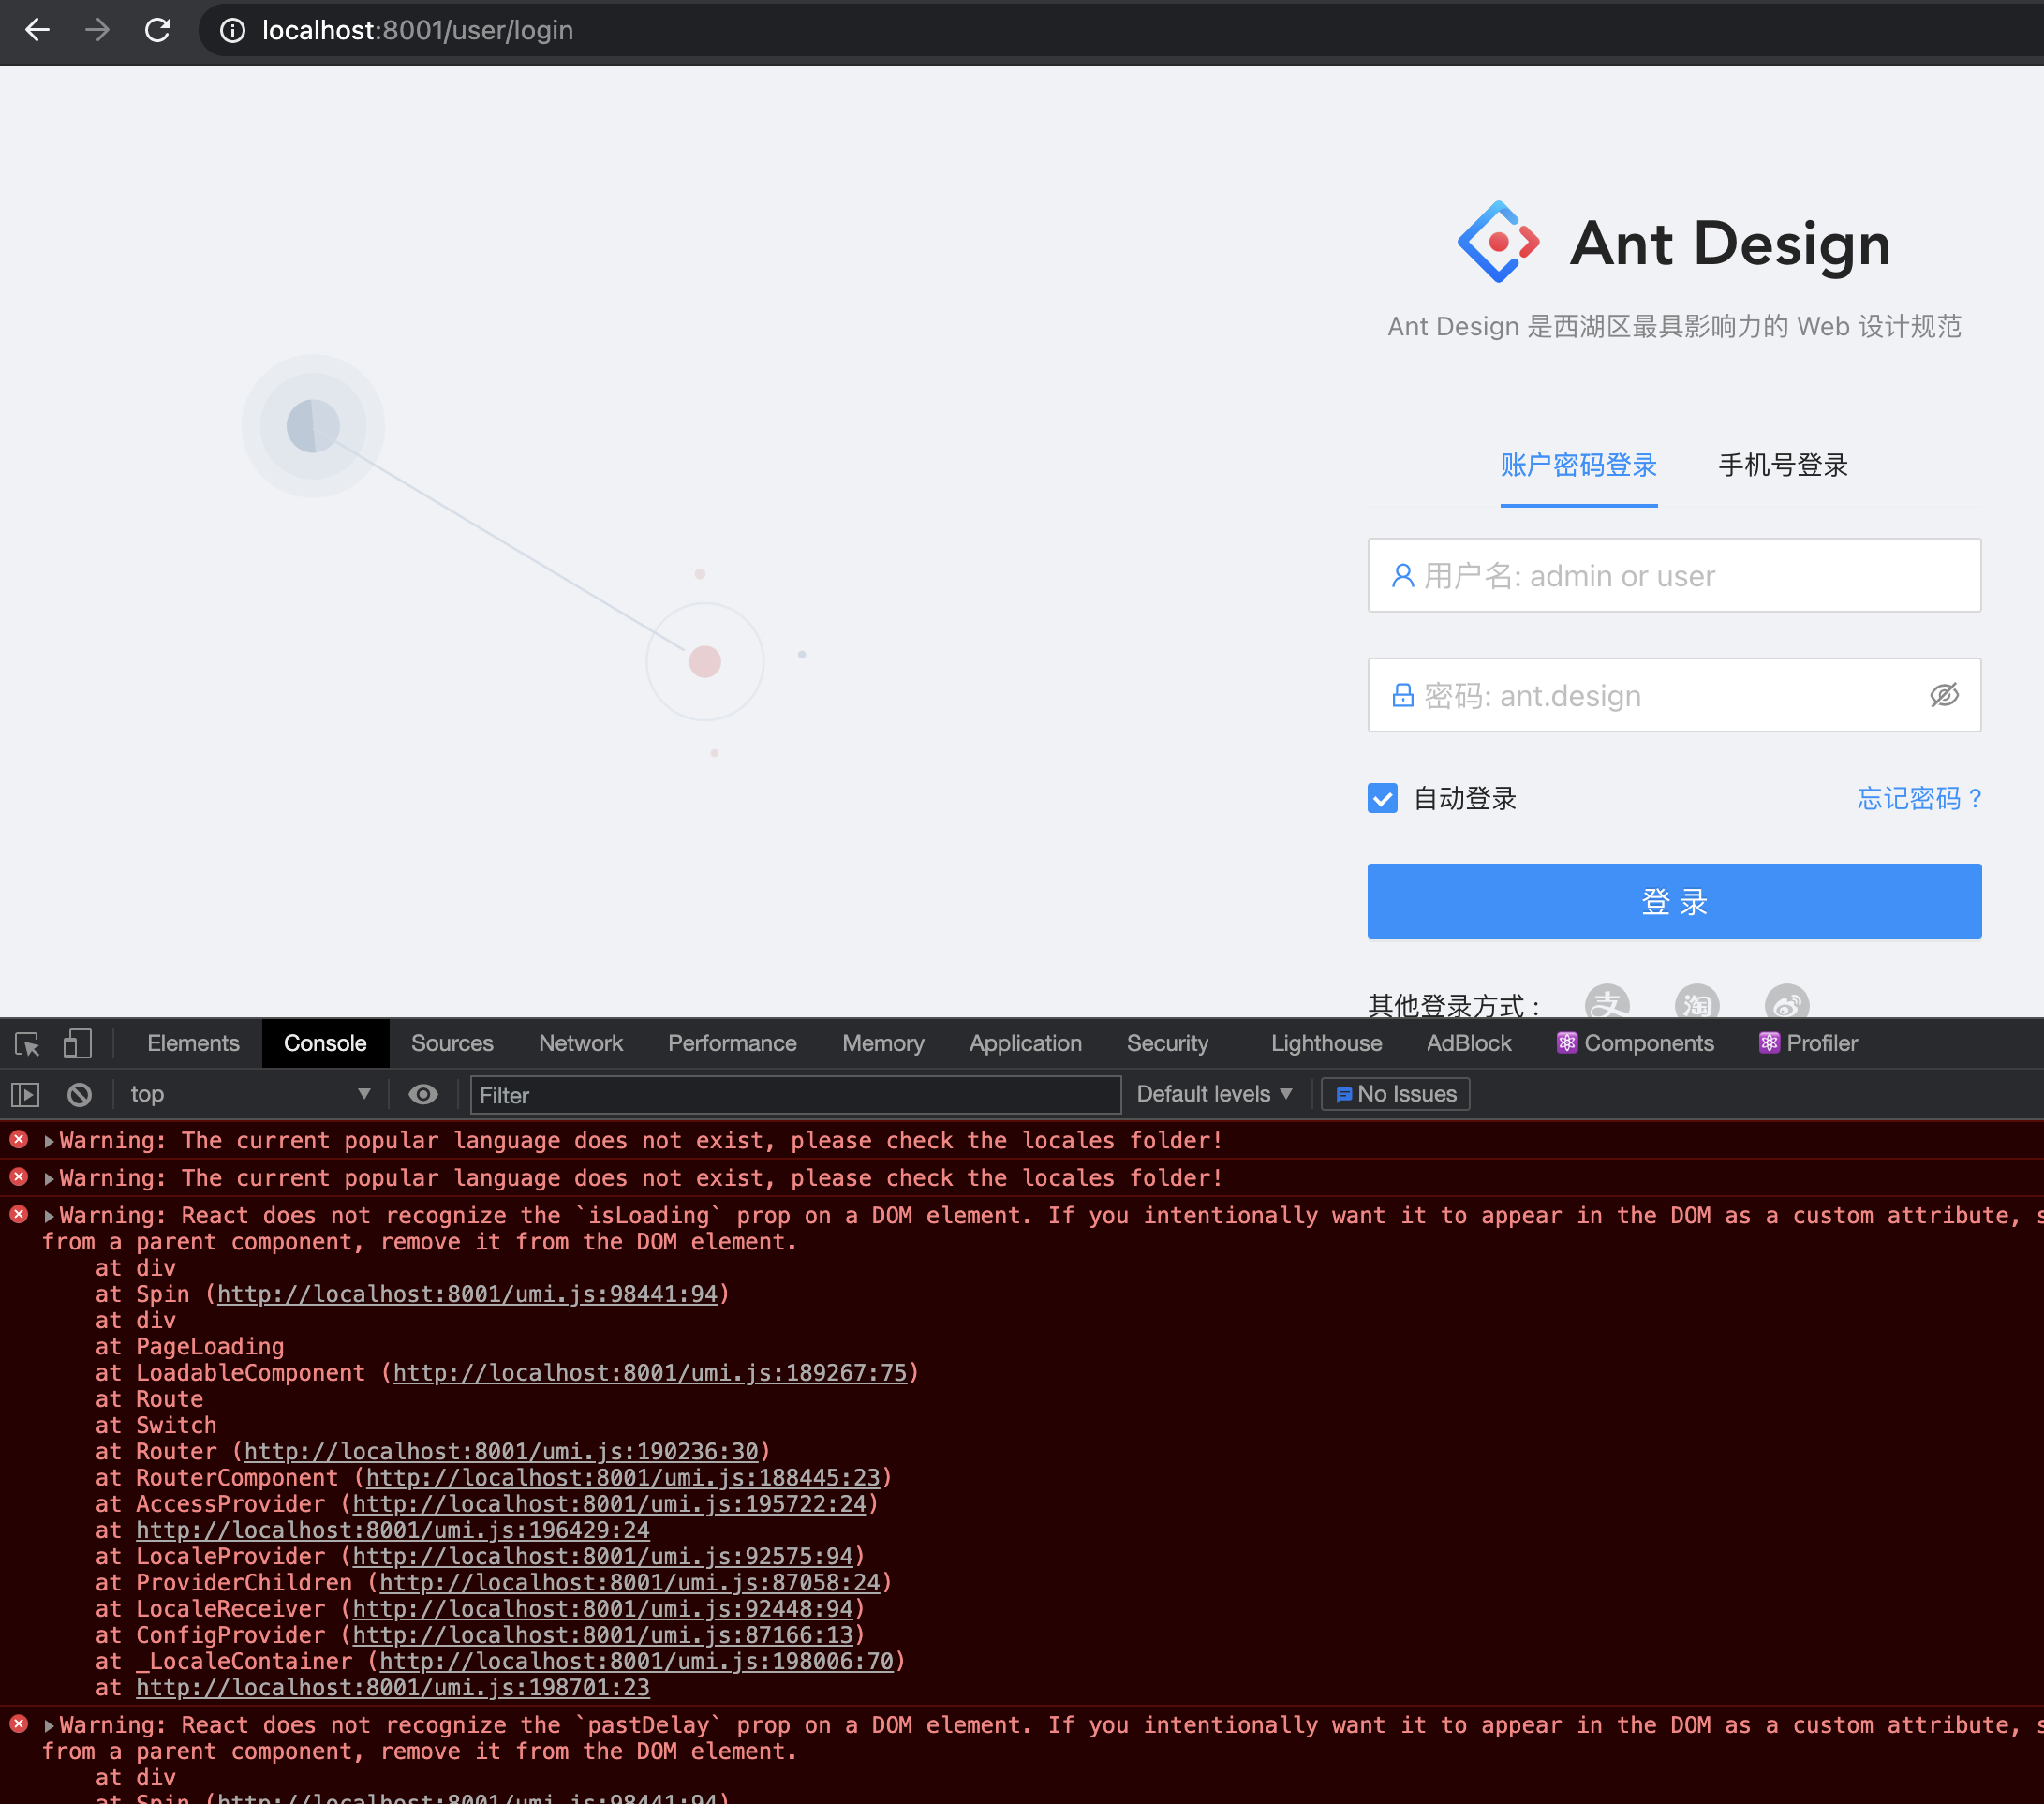Open Spin source link umi.js:98441:94
2044x1804 pixels.
pyautogui.click(x=467, y=1294)
